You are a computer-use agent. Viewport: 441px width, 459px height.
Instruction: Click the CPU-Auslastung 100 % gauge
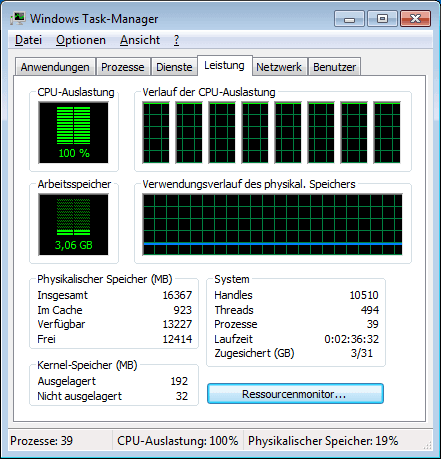tap(73, 133)
